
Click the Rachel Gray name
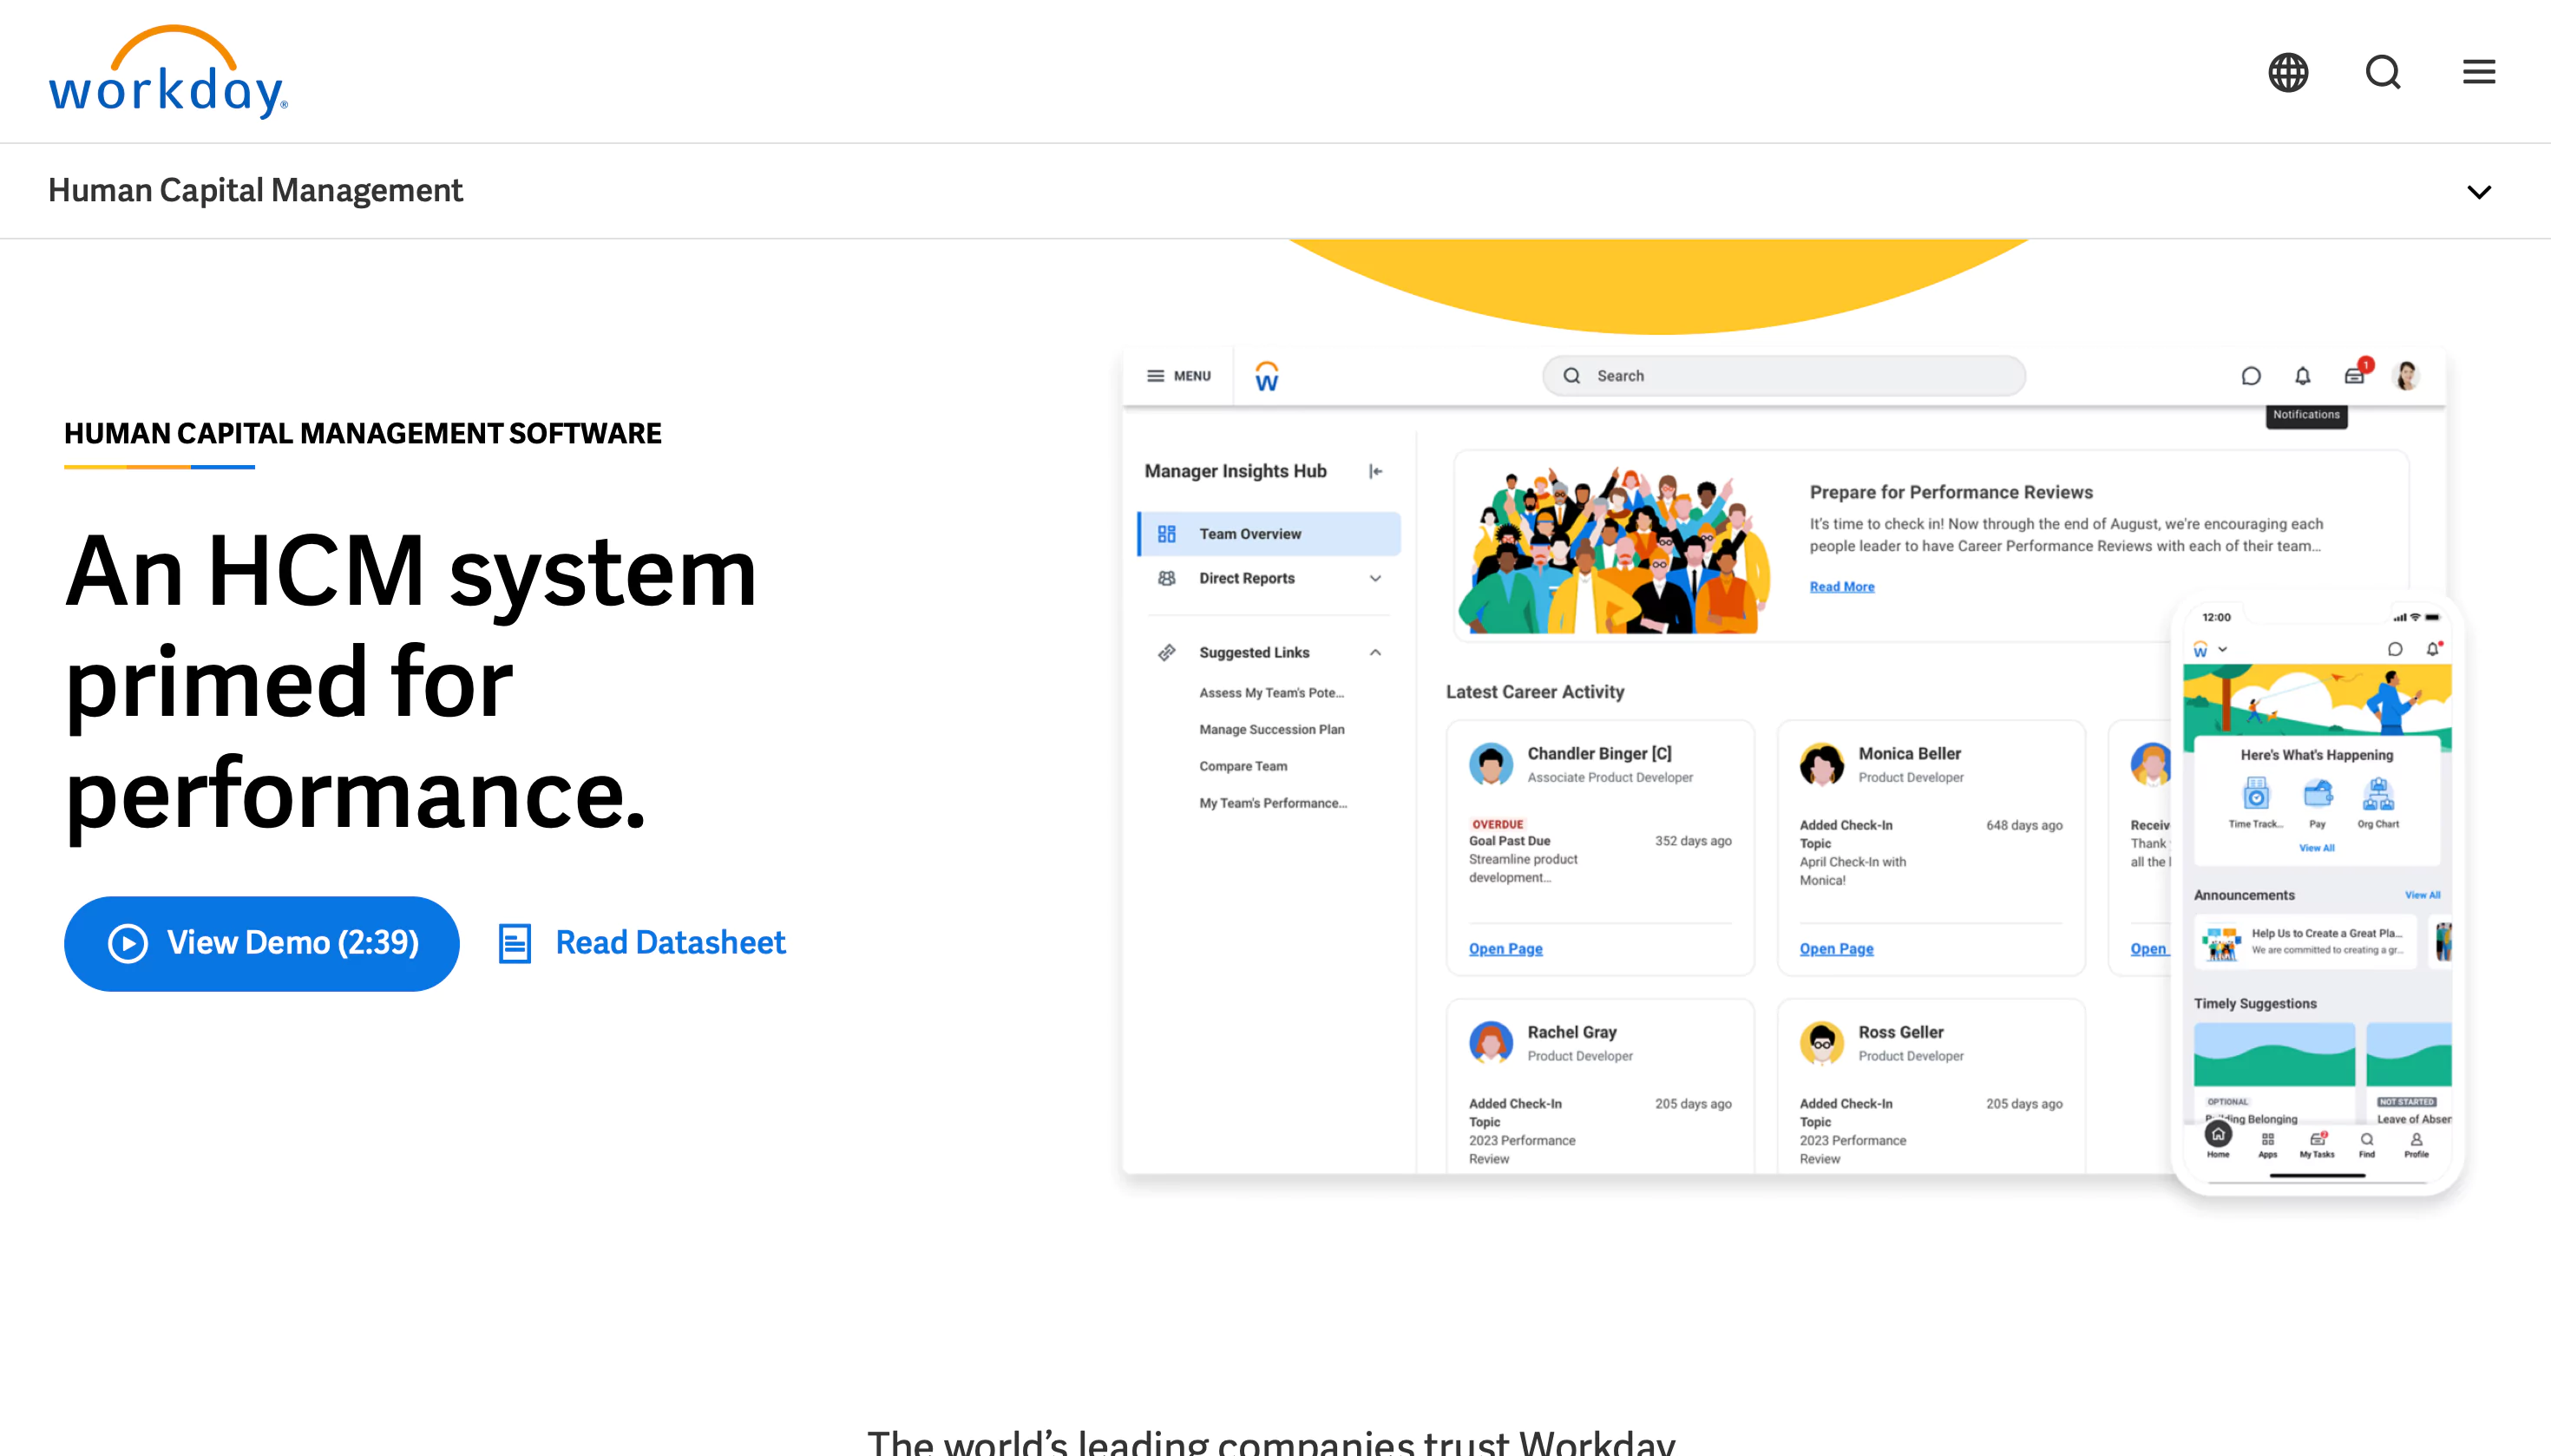1571,1032
